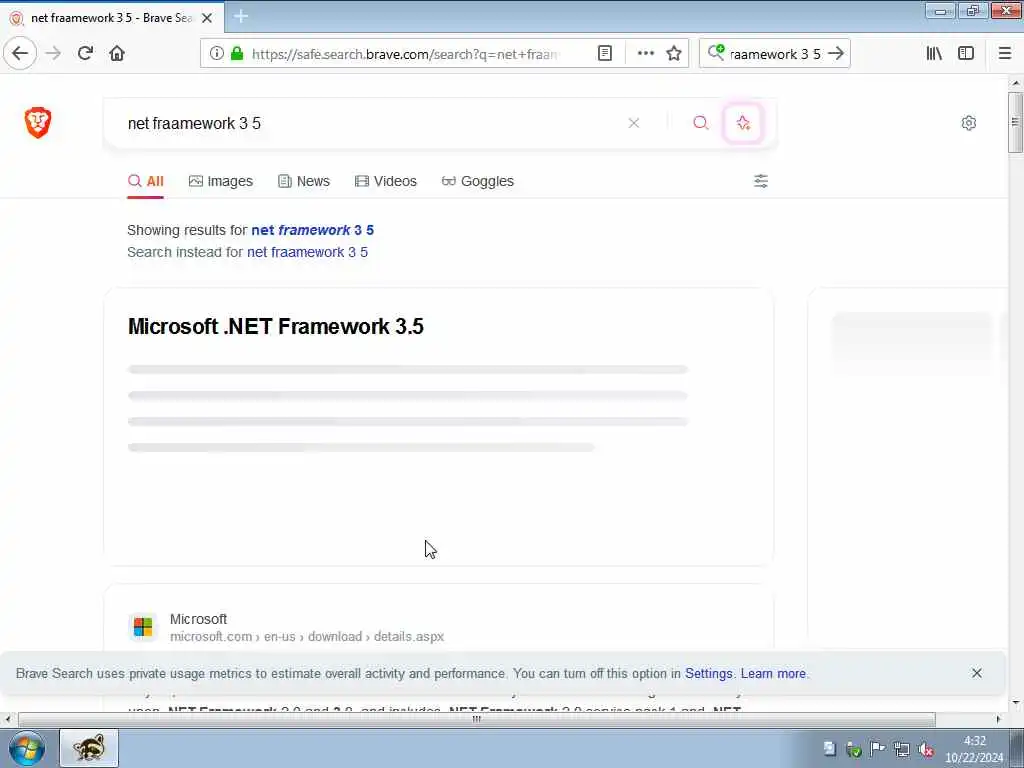Click the taskbar clock showing 4:32

pyautogui.click(x=974, y=749)
